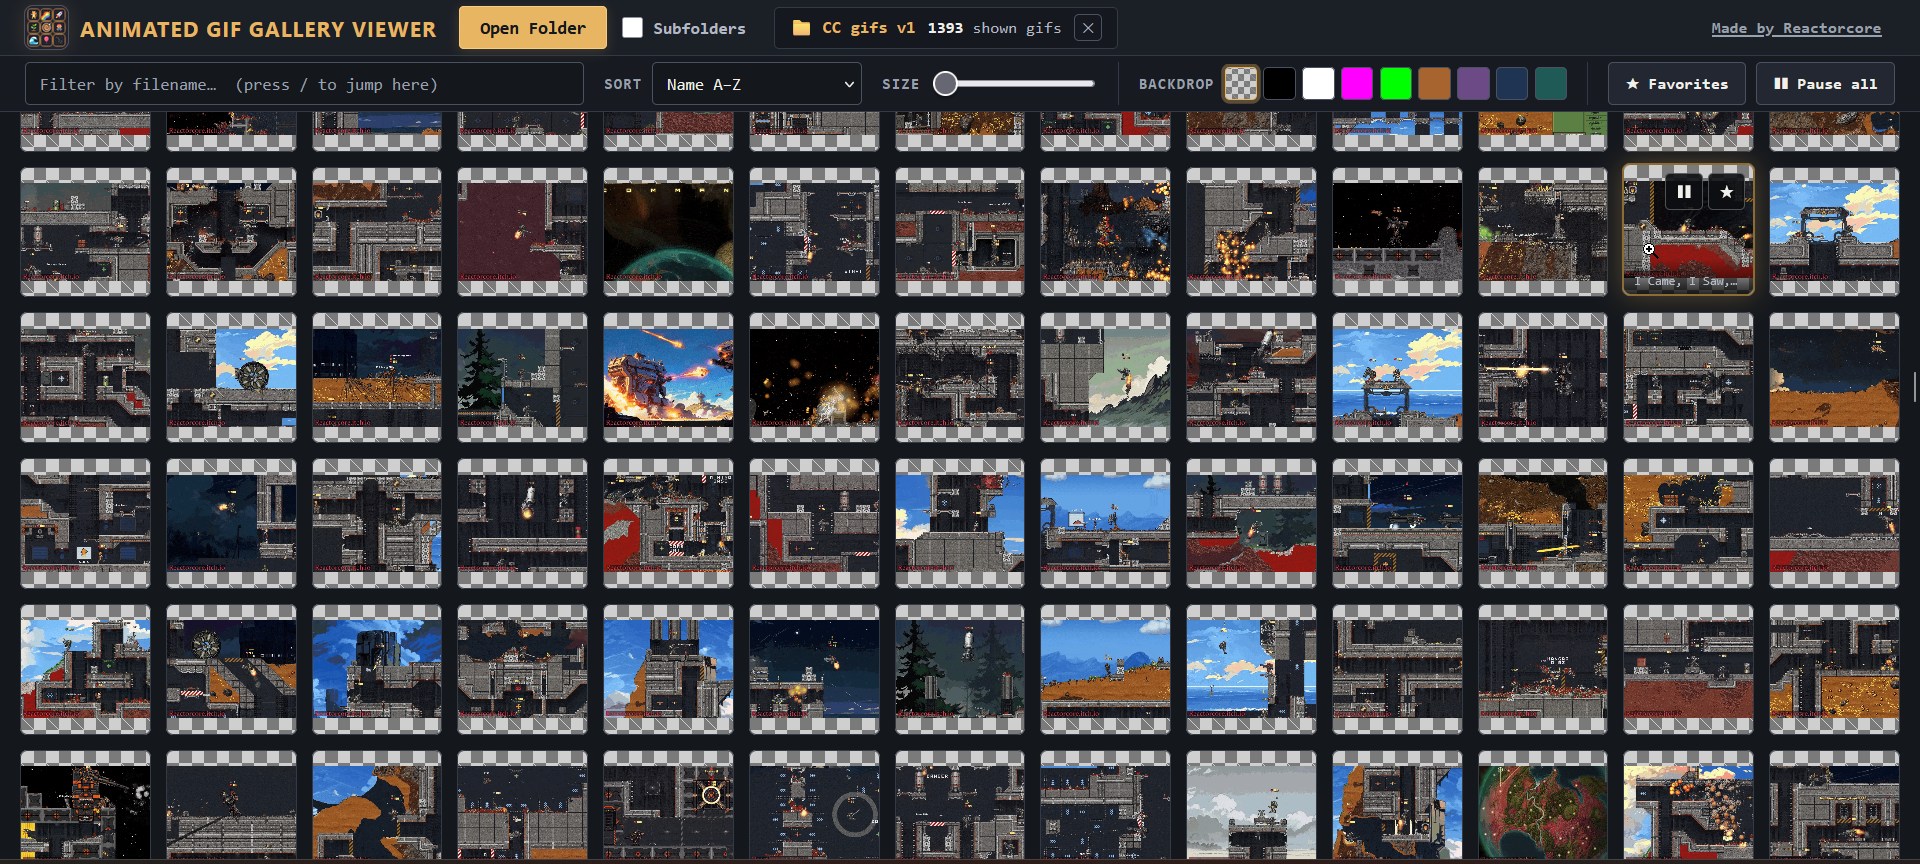Screen dimensions: 1920x864
Task: Select the checkerboard transparent backdrop swatch
Action: point(1241,84)
